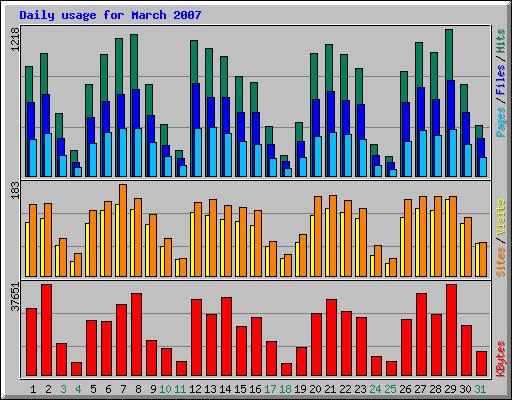Click the chart title "Daily usage for March 2007"
The image size is (512, 400).
point(110,15)
